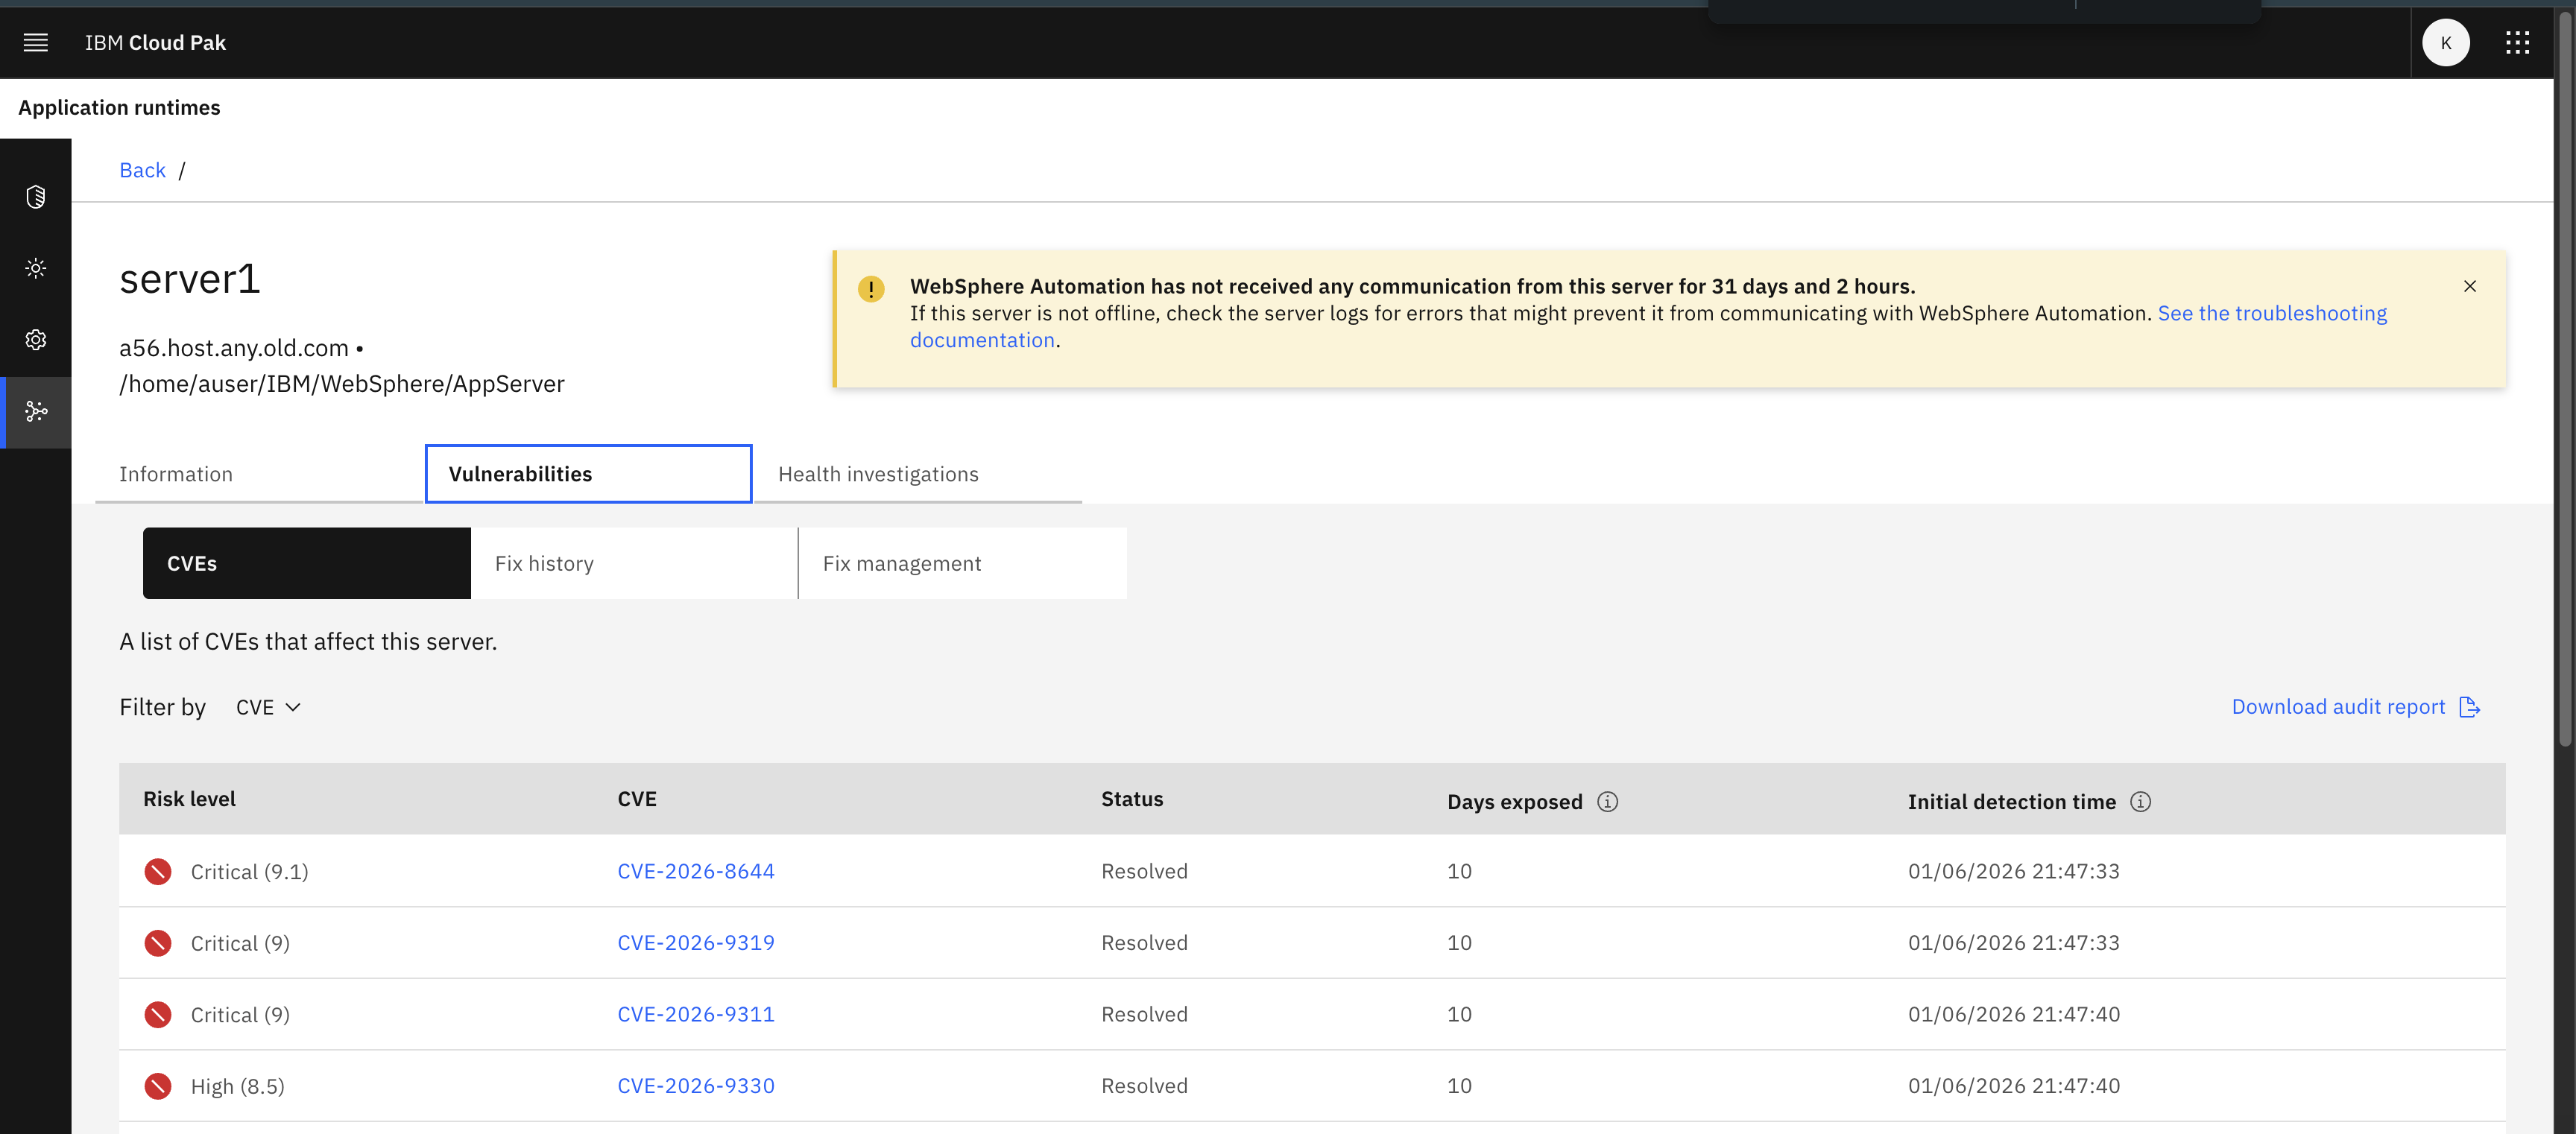This screenshot has width=2576, height=1134.
Task: Switch to the Health investigations tab
Action: coord(918,474)
